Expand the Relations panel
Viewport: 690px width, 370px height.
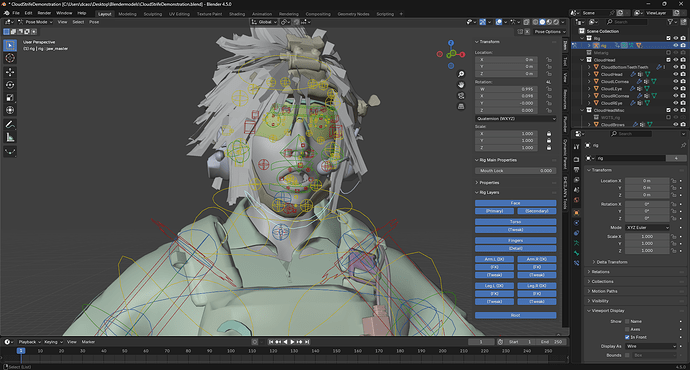click(600, 272)
